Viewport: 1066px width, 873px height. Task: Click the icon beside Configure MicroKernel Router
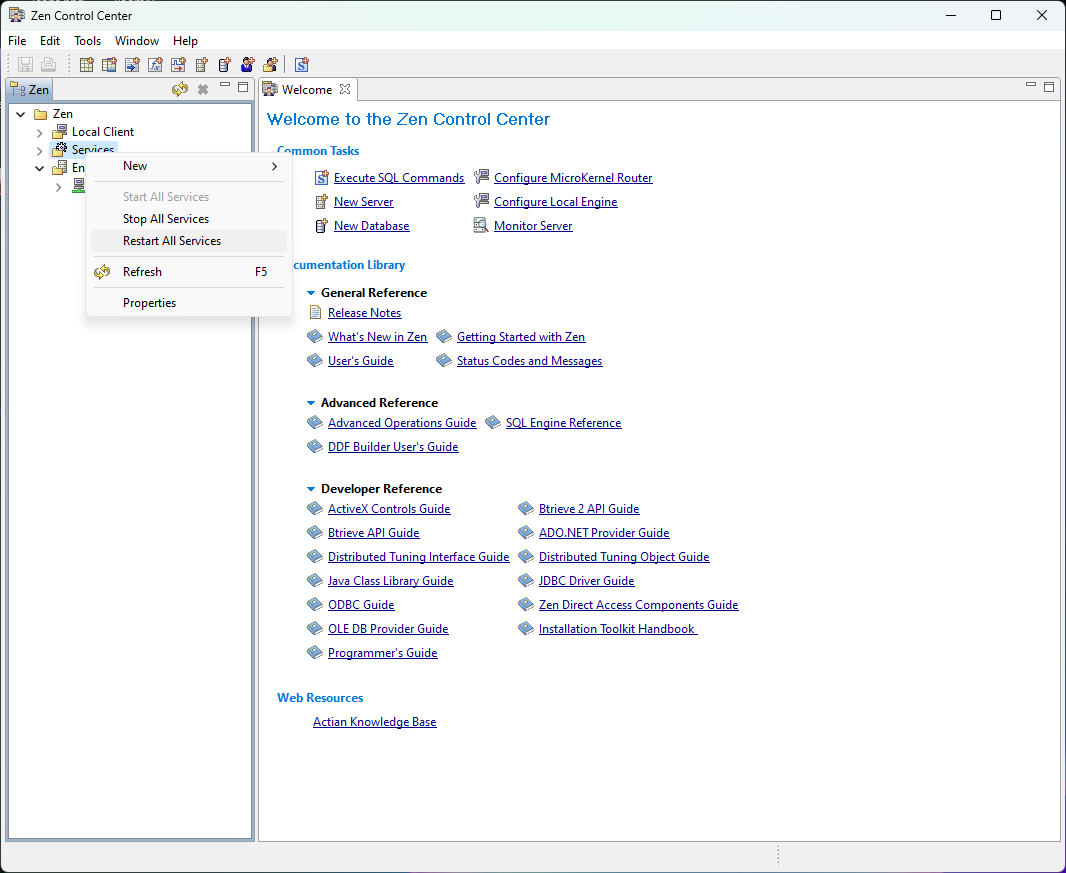[x=481, y=177]
